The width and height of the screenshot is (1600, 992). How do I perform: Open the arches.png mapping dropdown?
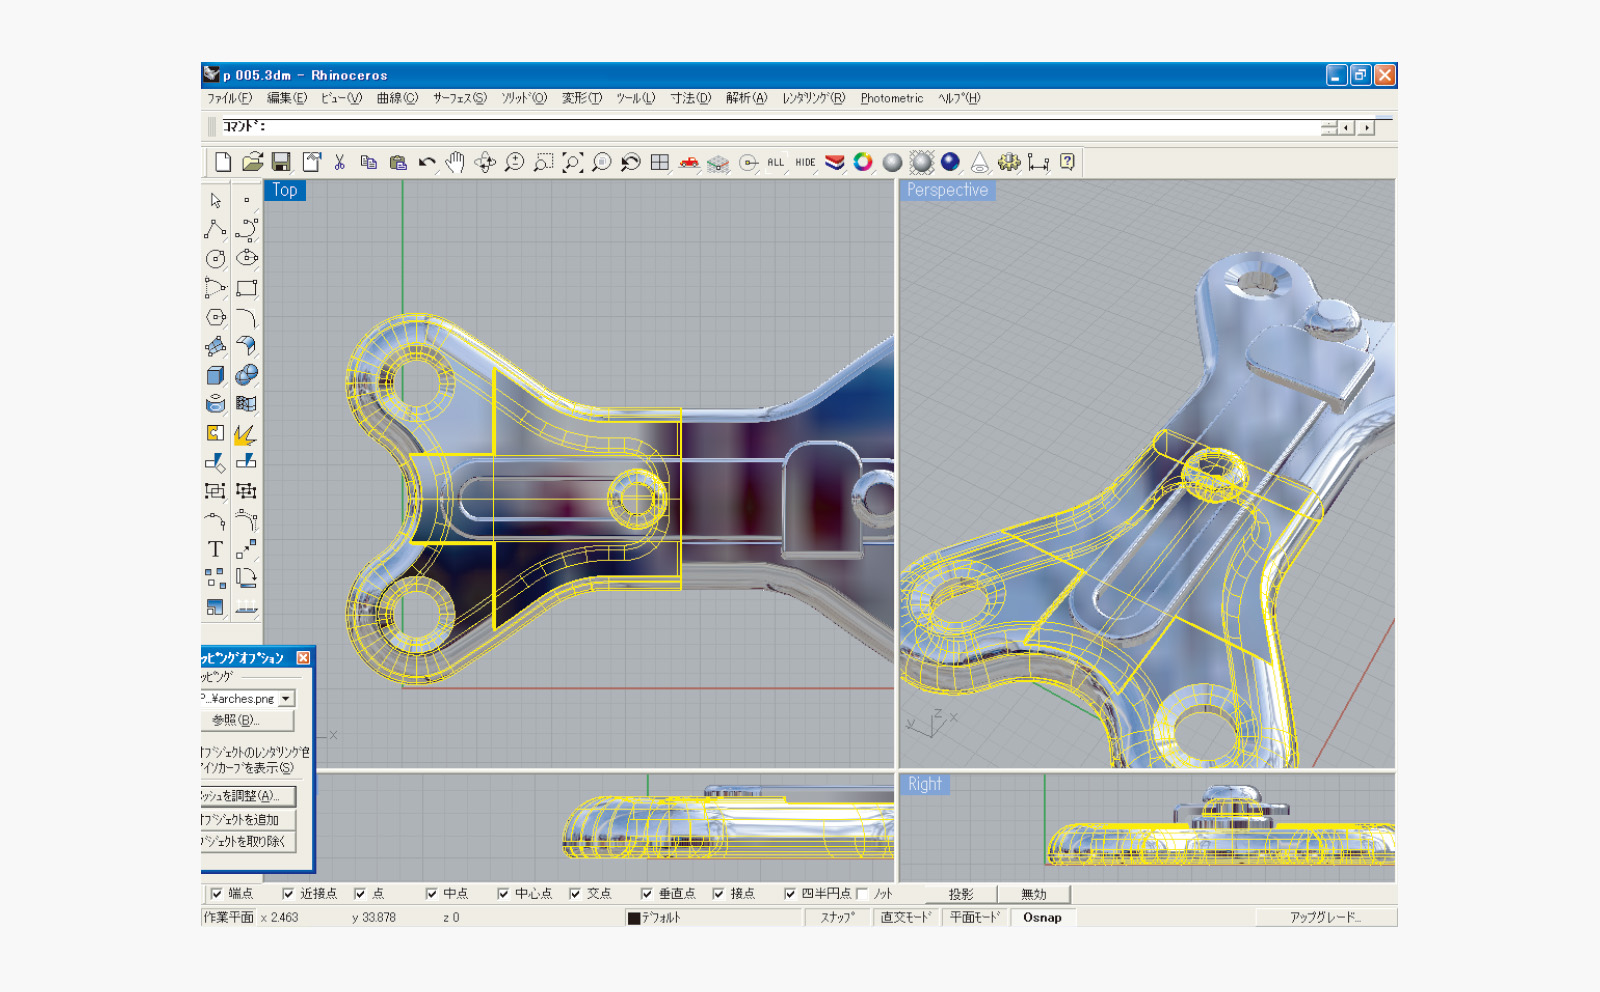[x=286, y=699]
